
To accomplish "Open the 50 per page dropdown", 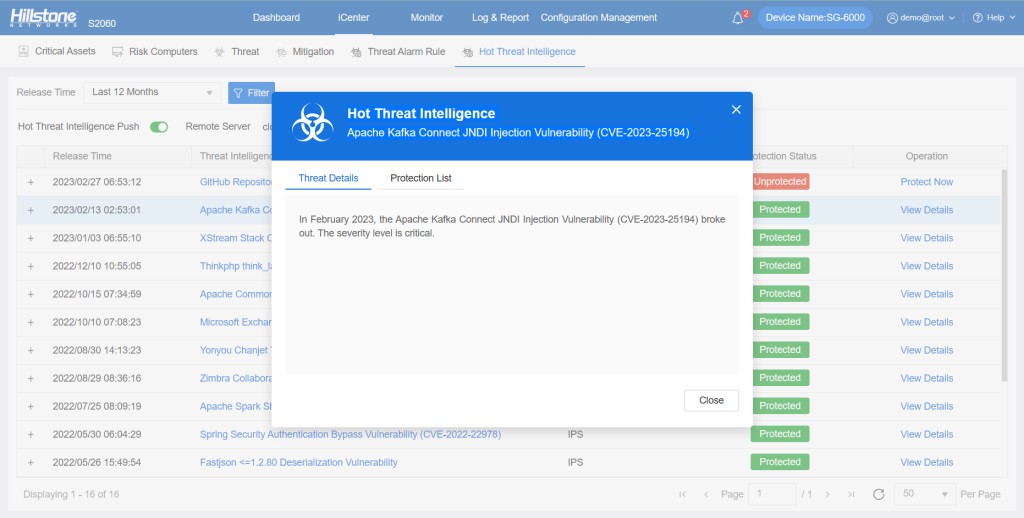I will point(925,494).
